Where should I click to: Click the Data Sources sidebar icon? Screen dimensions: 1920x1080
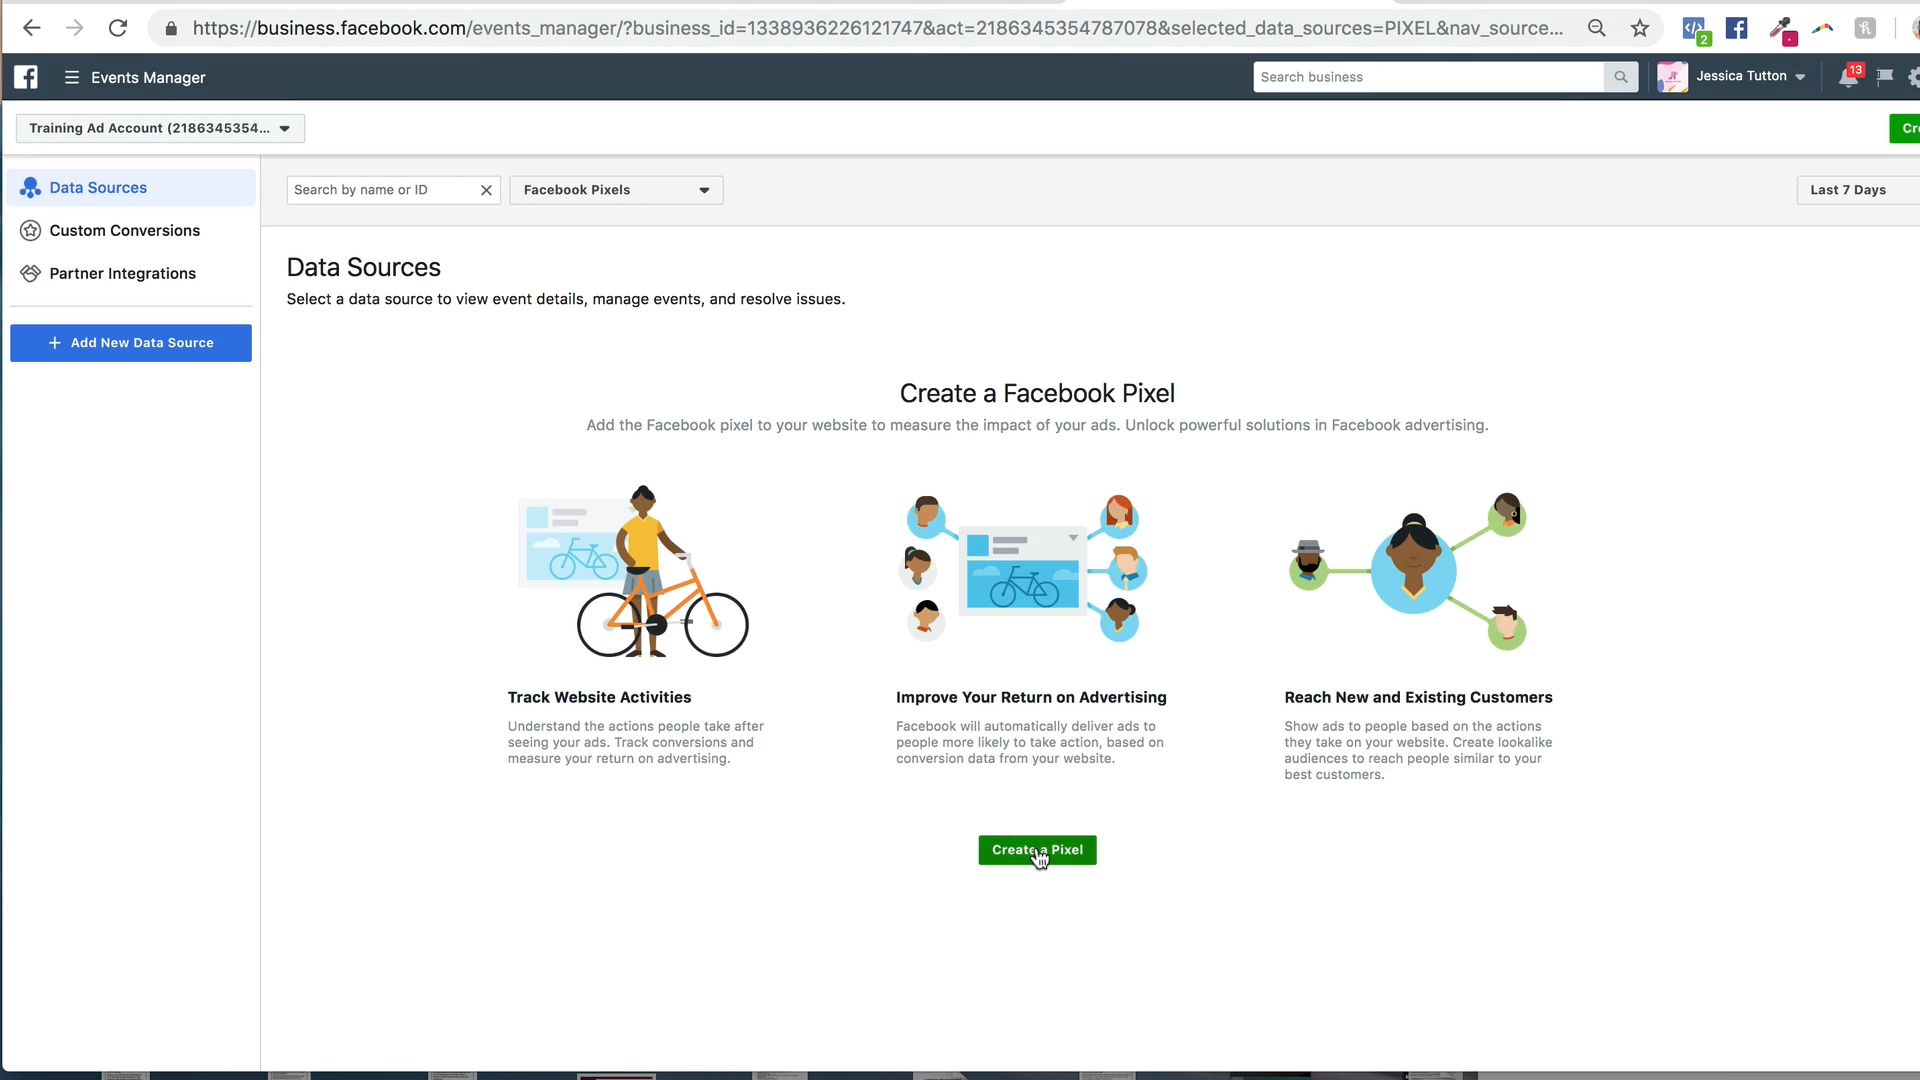pos(31,188)
